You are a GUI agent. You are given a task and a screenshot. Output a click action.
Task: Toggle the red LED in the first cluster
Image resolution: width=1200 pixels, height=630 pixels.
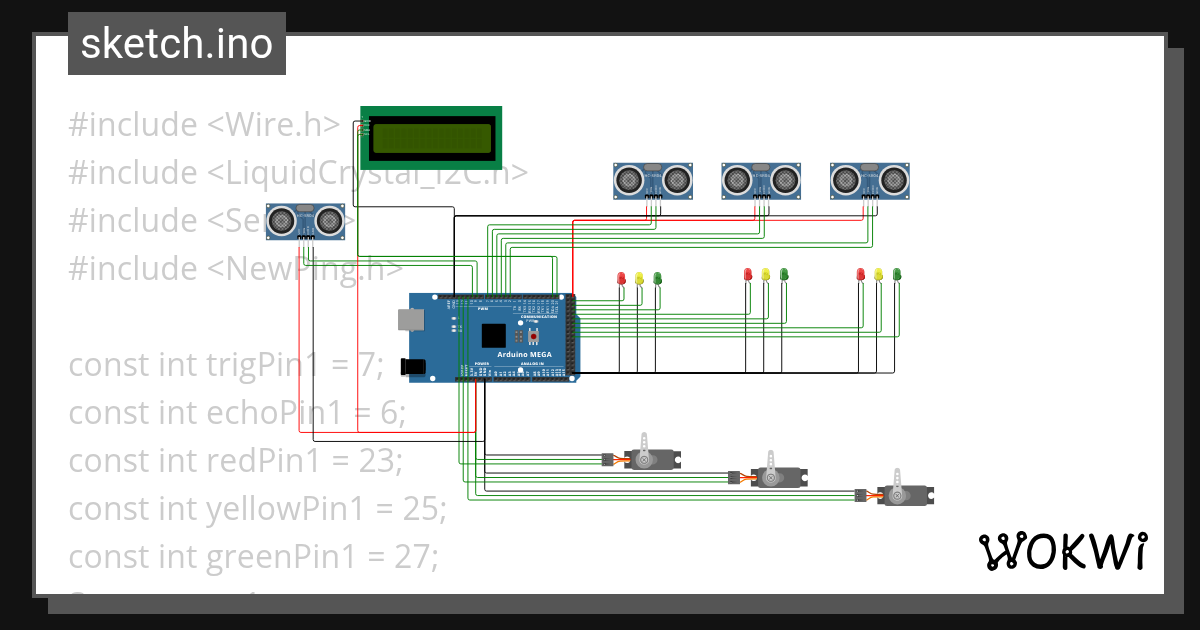[621, 278]
